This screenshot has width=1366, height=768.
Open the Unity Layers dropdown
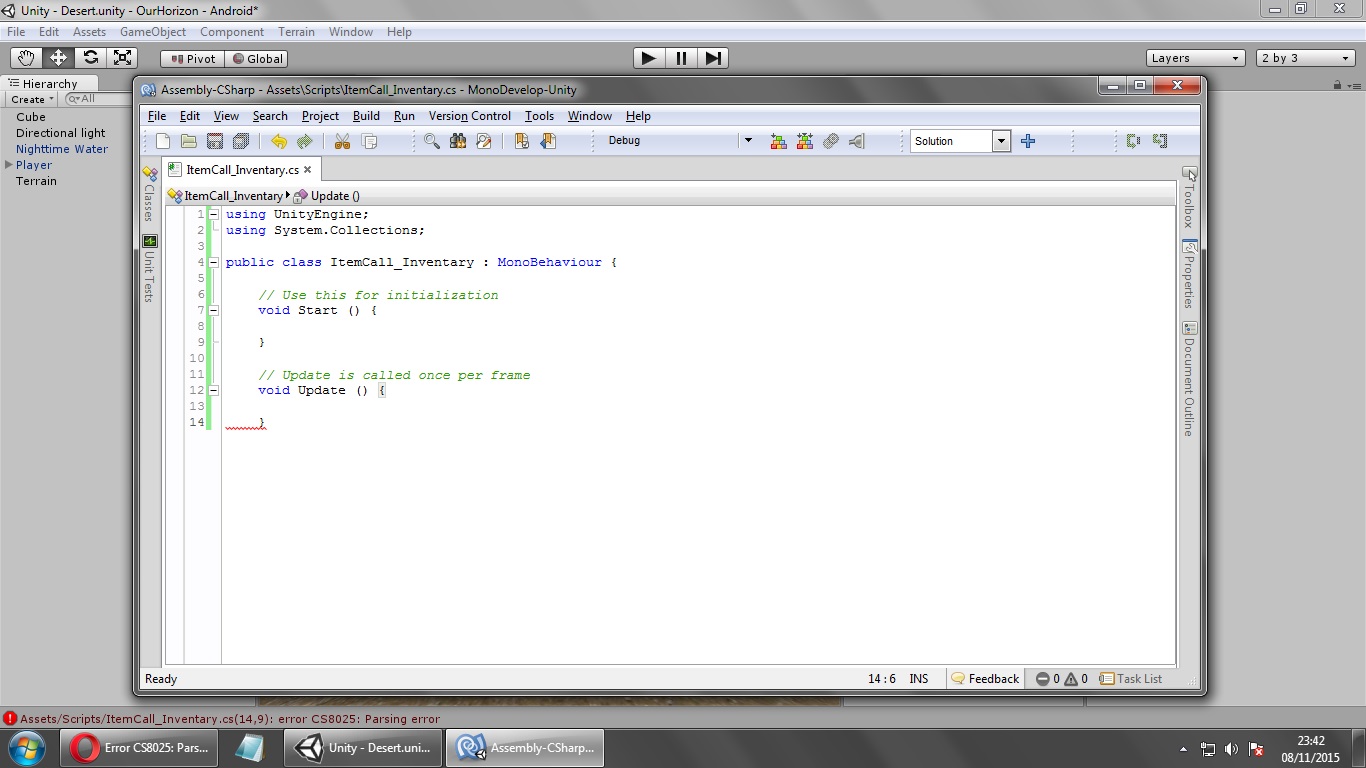(x=1196, y=58)
